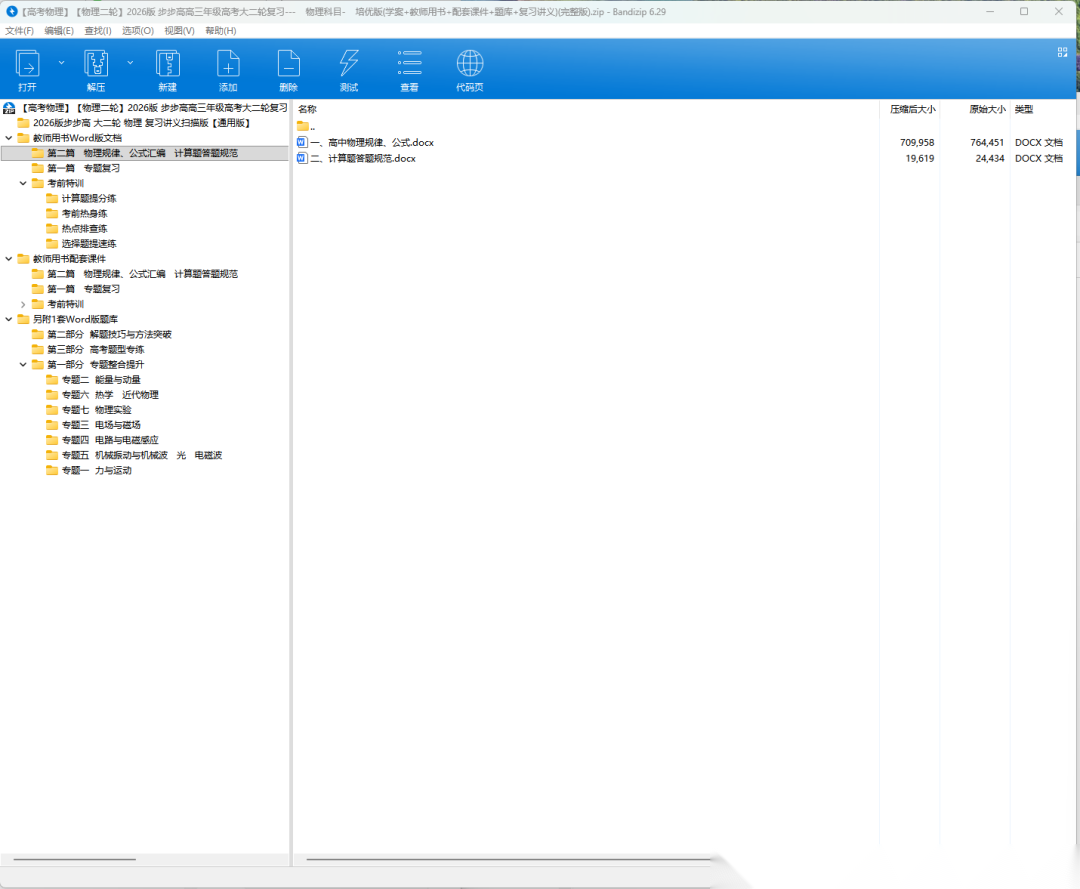Open the dropdown arrow next to 打开
This screenshot has height=889, width=1080.
coord(61,62)
